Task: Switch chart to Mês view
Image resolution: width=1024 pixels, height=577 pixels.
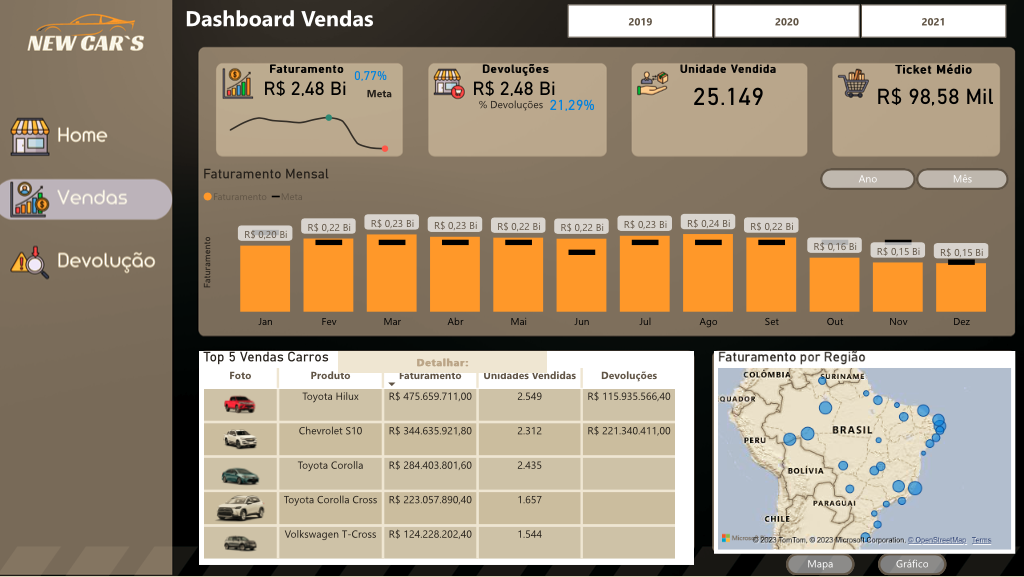Action: (x=962, y=179)
